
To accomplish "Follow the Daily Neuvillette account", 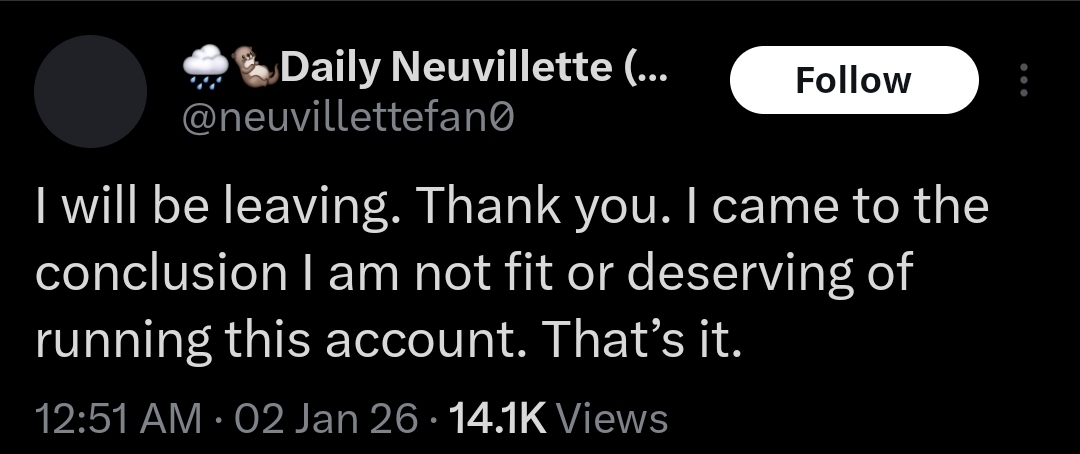I will click(x=853, y=80).
